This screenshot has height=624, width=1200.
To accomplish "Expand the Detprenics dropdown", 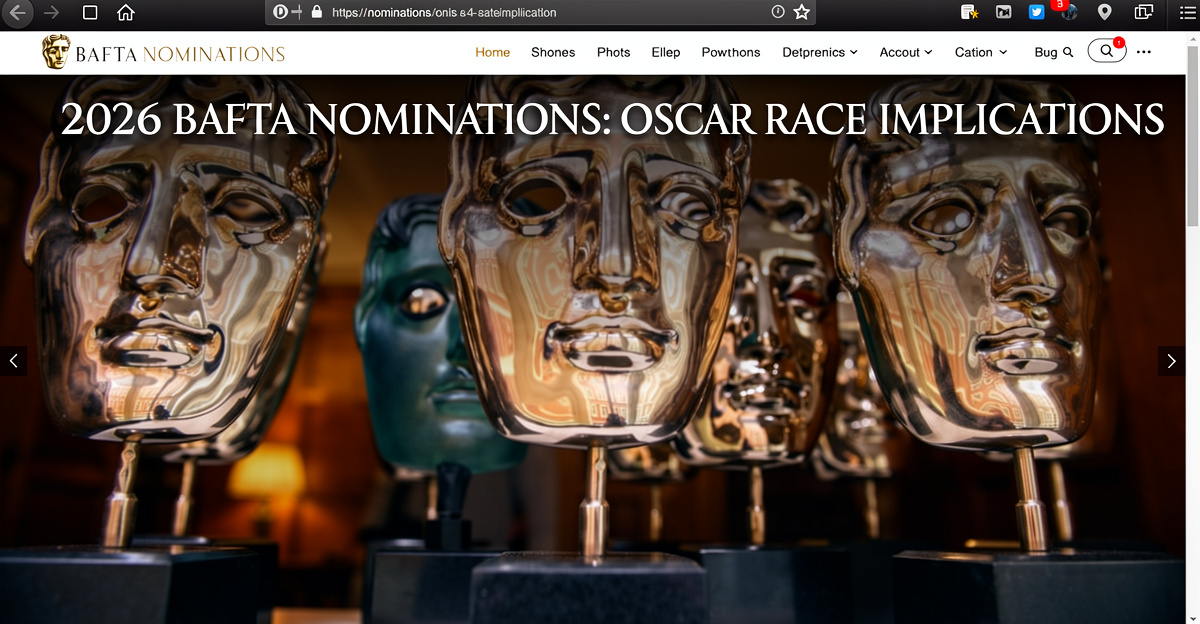I will tap(819, 52).
